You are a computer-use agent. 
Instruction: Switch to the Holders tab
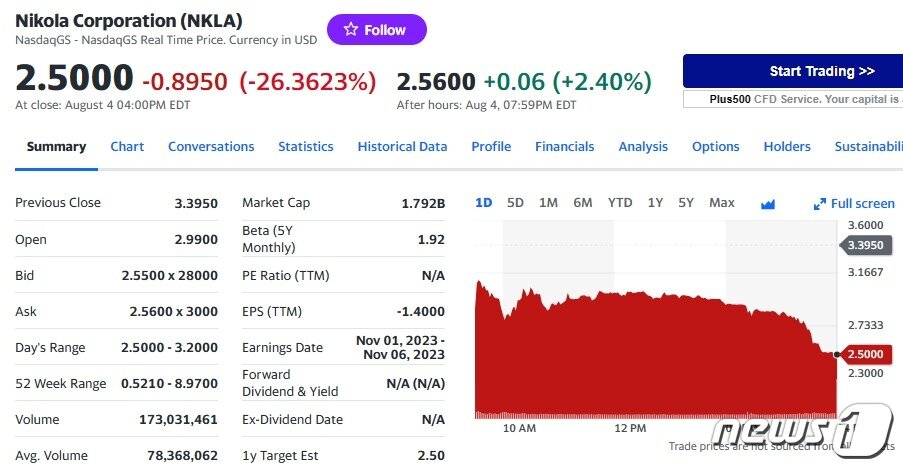coord(787,146)
